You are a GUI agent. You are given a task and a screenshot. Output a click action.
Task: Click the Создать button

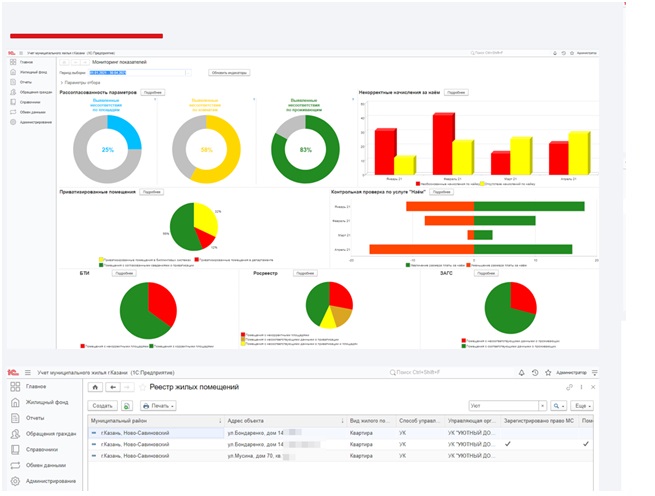pos(102,406)
